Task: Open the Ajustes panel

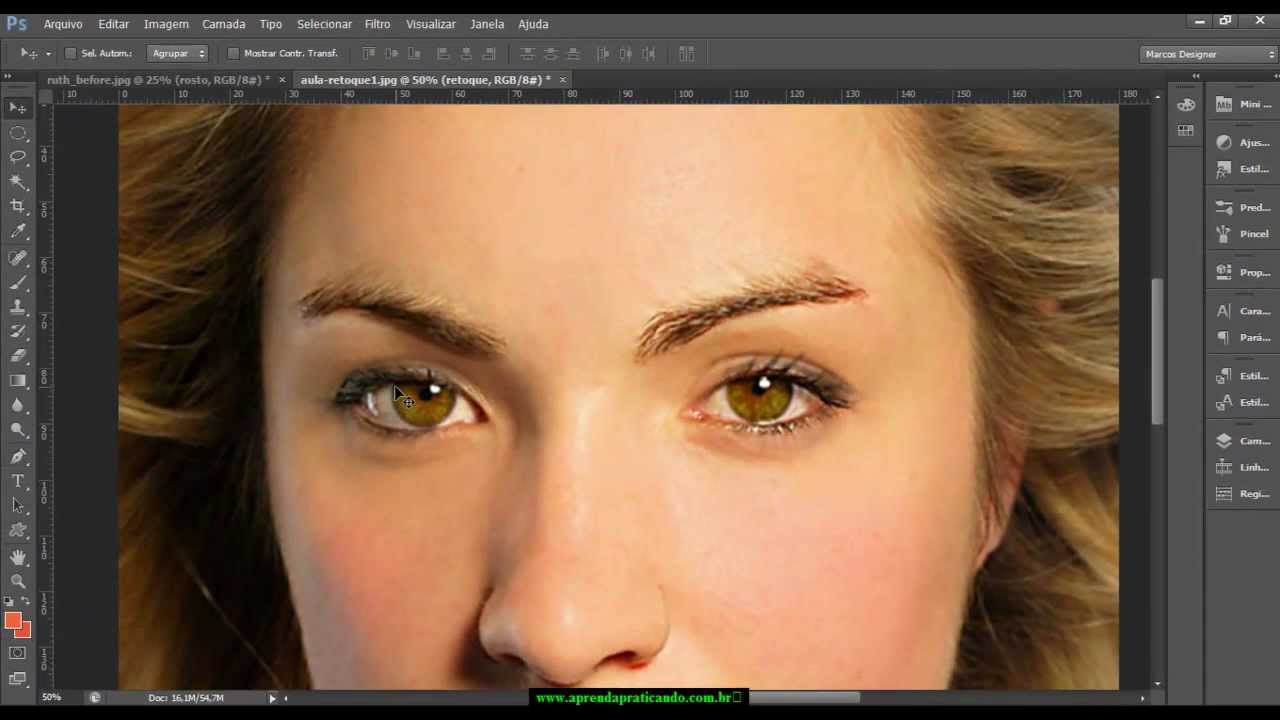Action: (1243, 143)
